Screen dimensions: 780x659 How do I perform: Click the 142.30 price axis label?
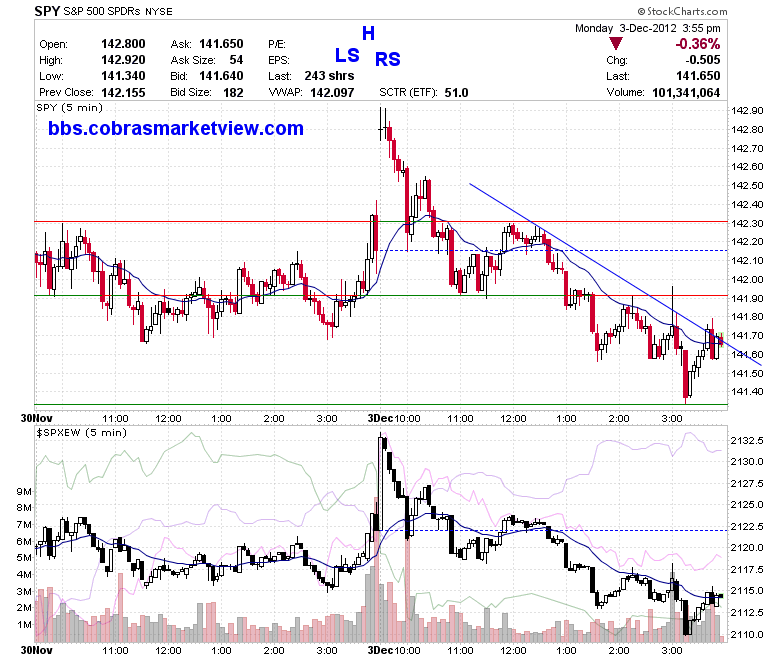(x=747, y=223)
